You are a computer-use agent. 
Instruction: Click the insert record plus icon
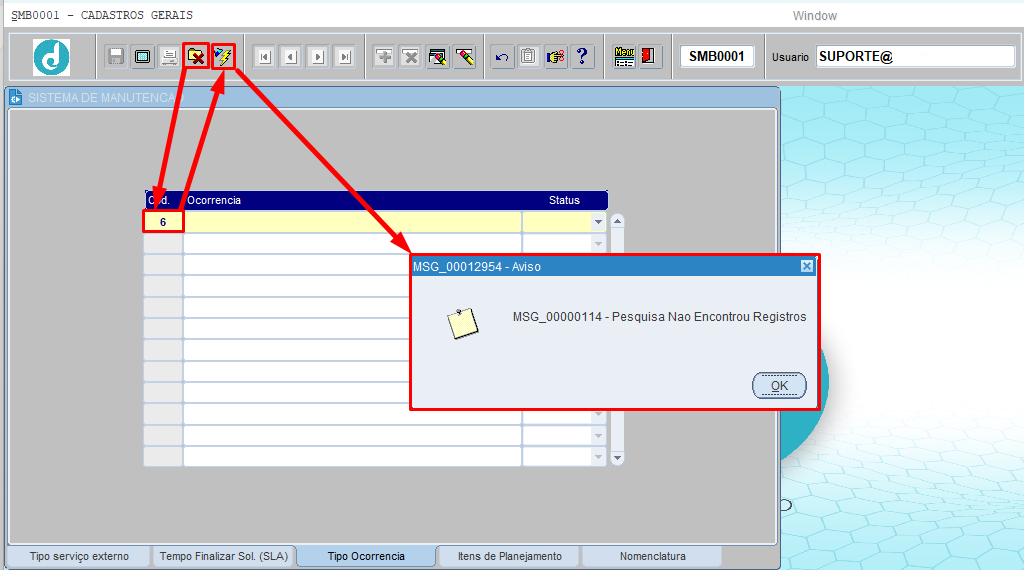pos(384,56)
